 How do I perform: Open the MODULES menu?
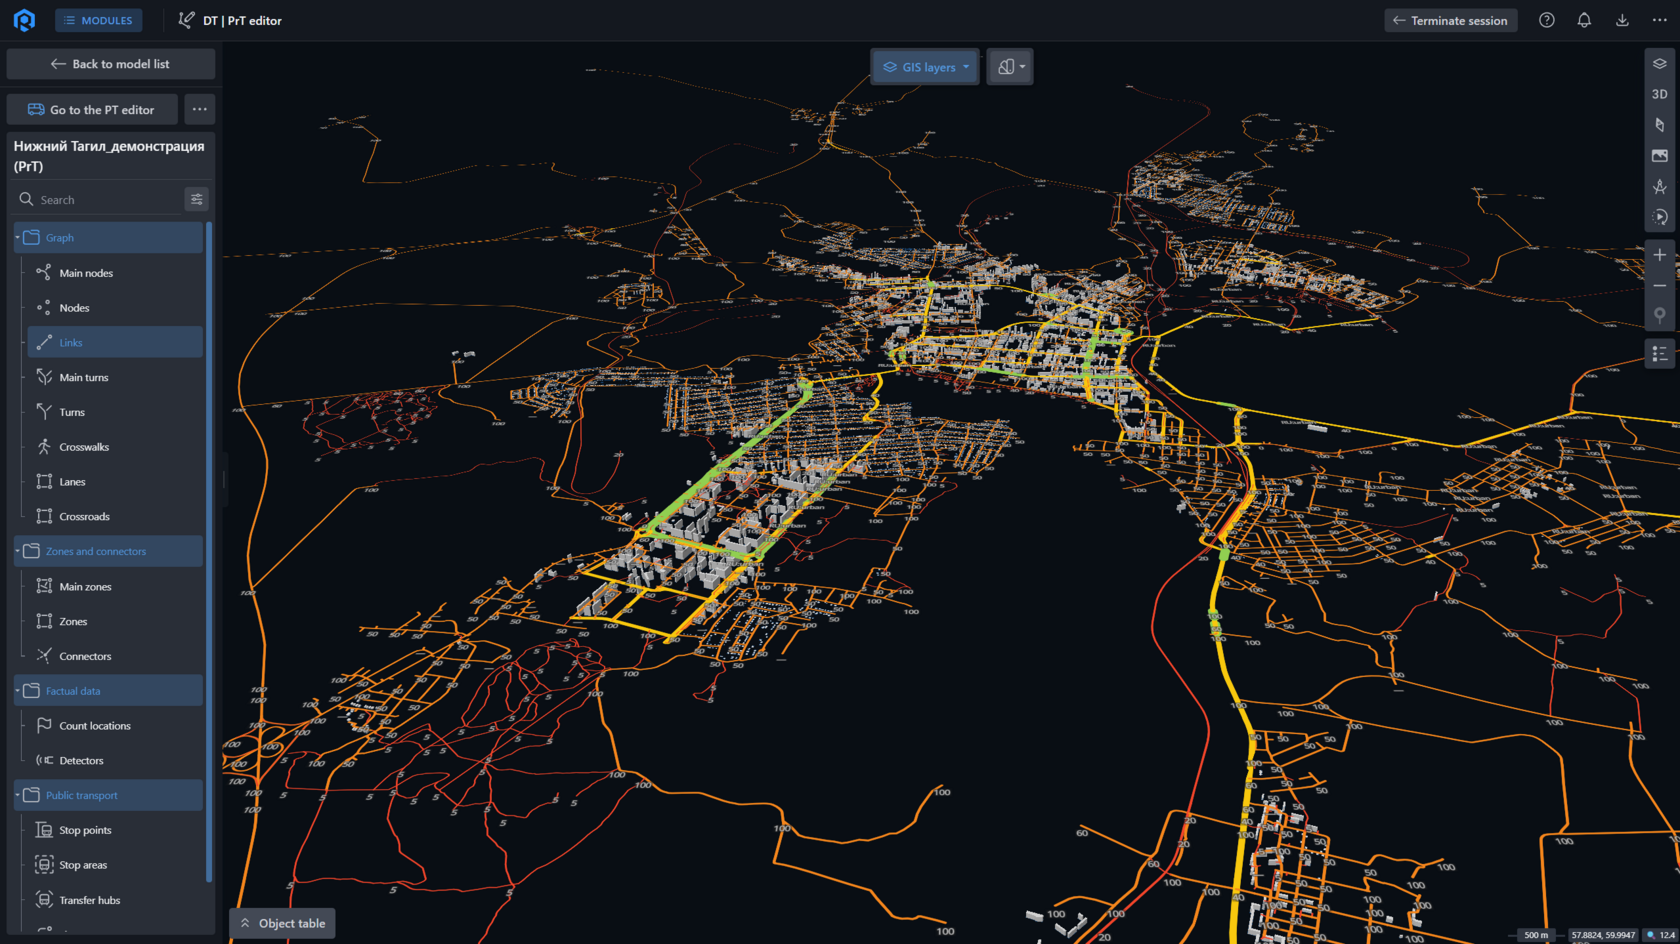(x=98, y=20)
